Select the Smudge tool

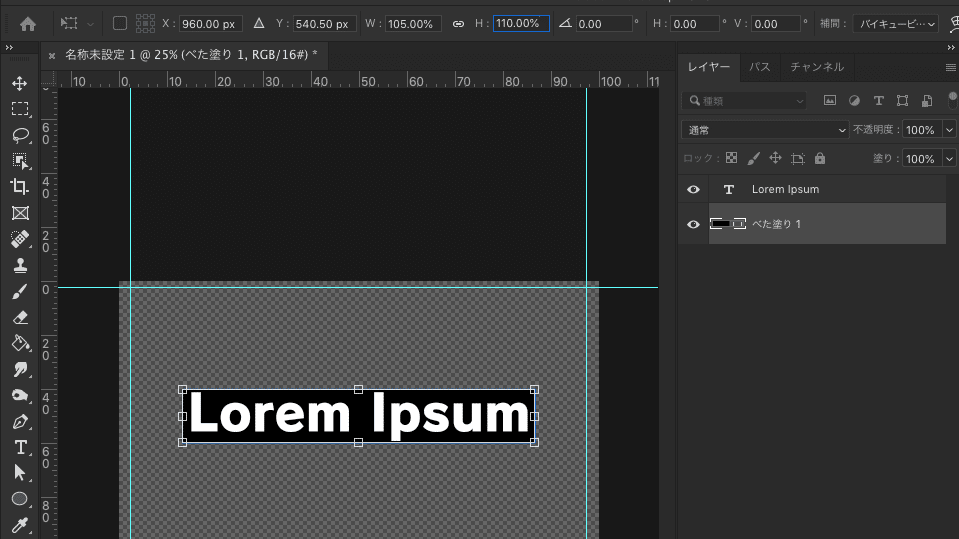[20, 370]
